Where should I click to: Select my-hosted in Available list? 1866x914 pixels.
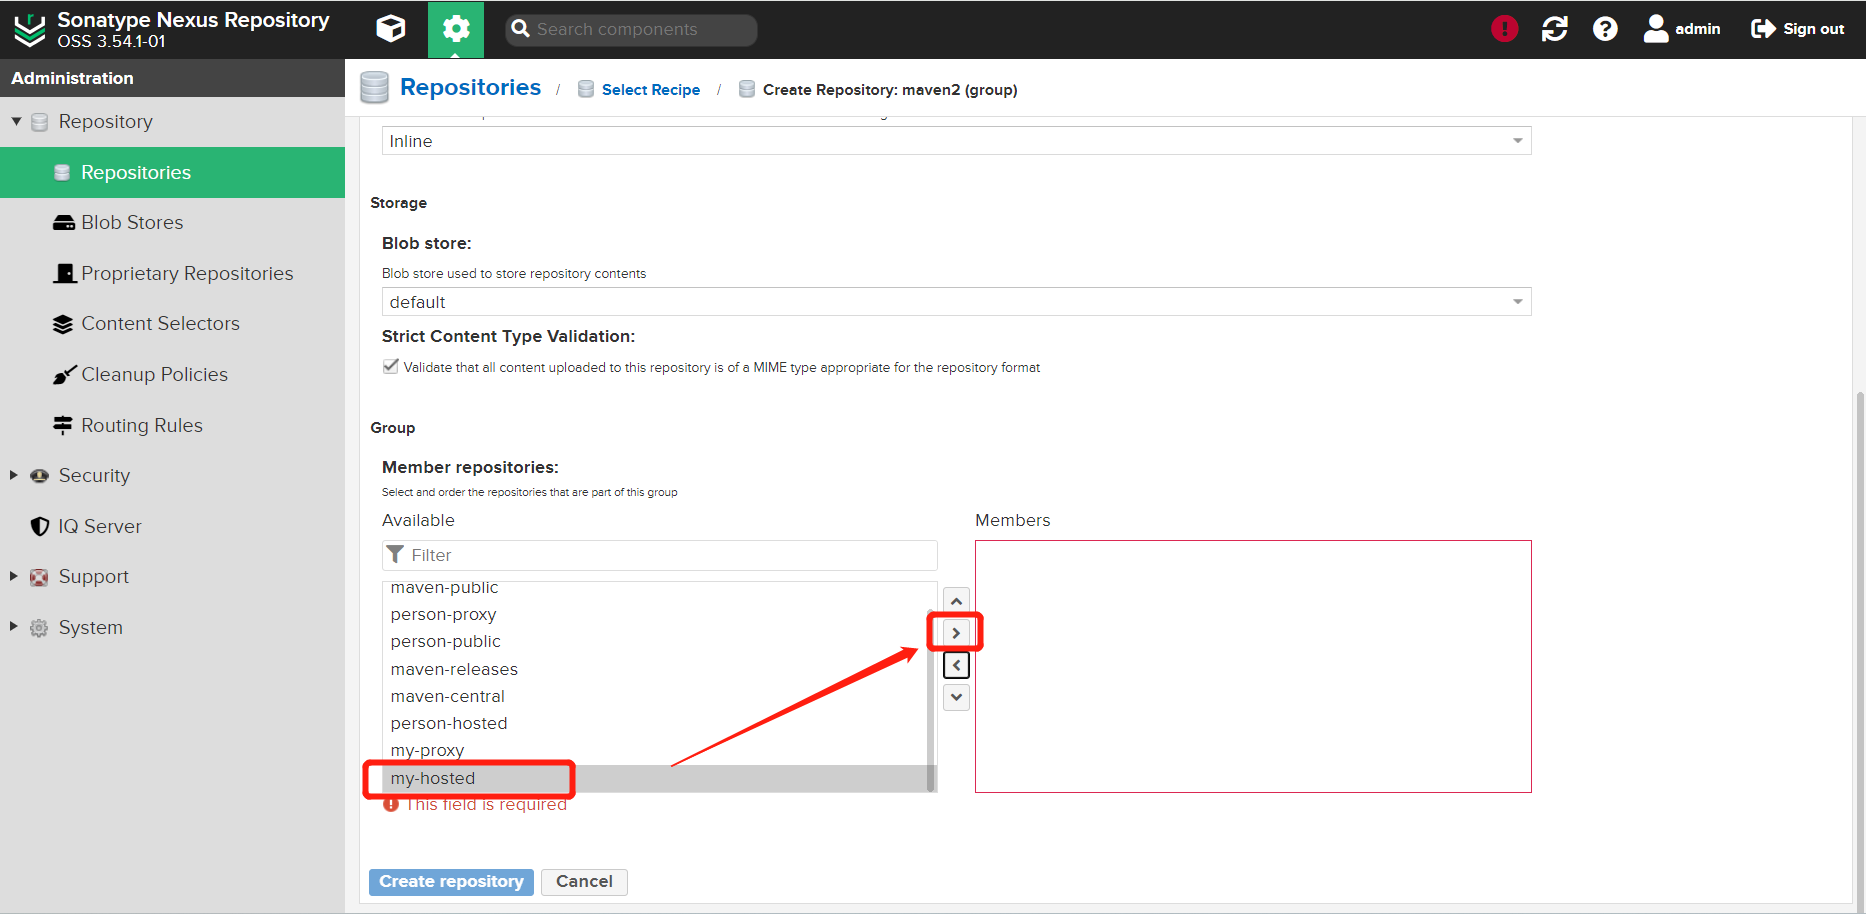[x=655, y=778]
